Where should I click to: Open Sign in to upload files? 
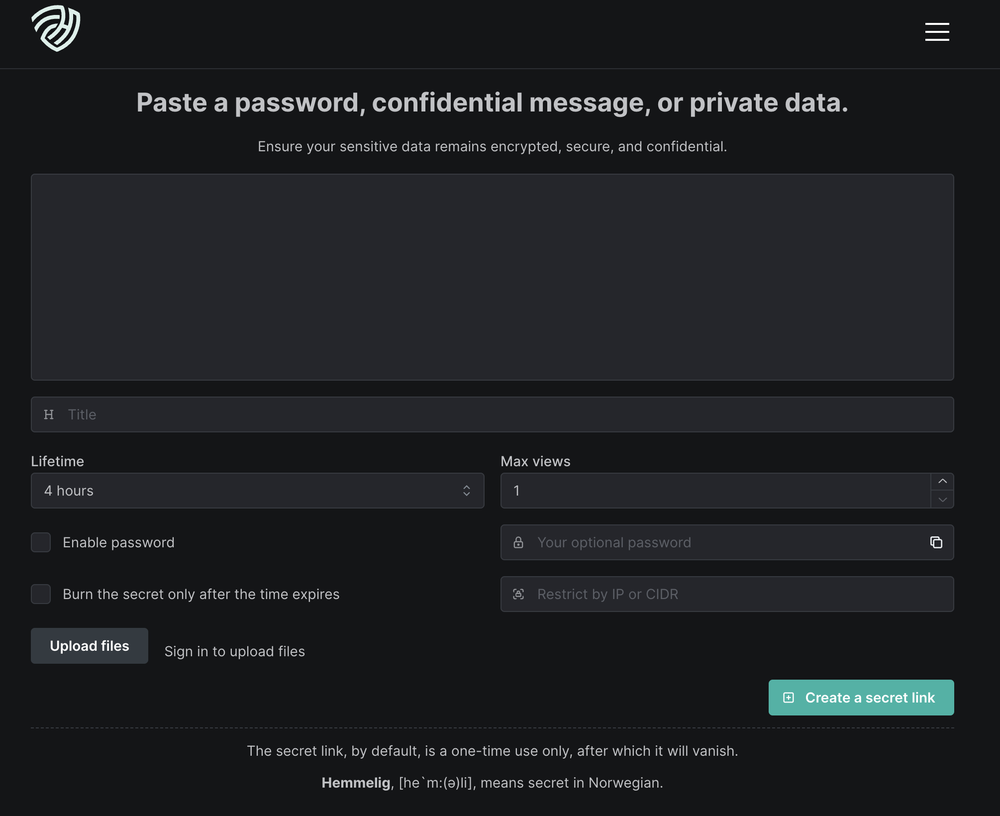(234, 651)
